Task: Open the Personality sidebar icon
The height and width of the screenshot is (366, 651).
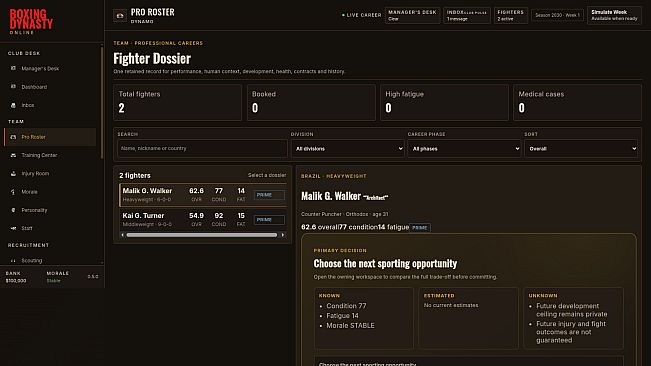Action: tap(13, 210)
